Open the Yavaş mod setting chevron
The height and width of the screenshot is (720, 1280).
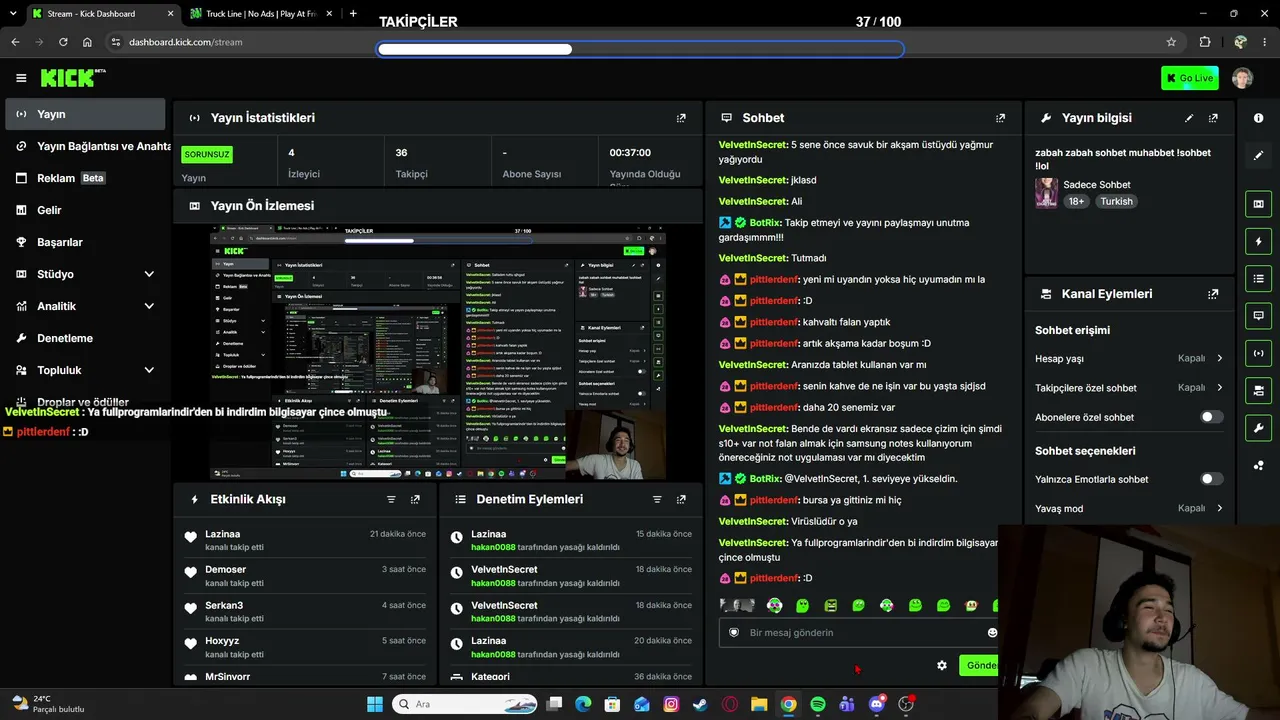(x=1219, y=508)
